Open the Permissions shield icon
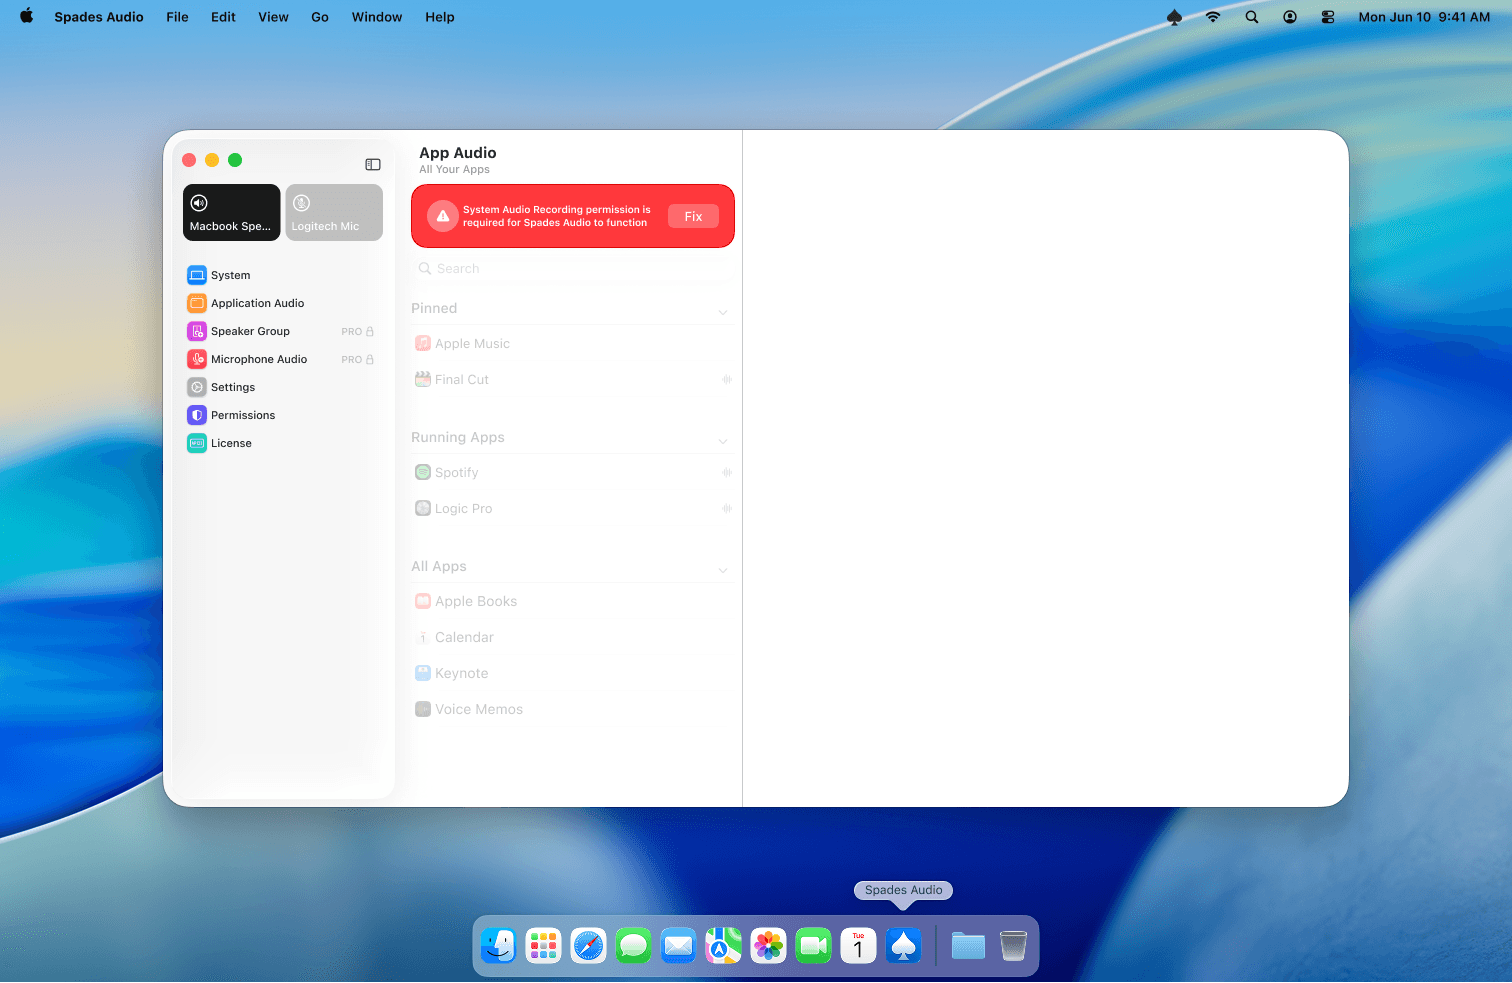Viewport: 1512px width, 983px height. point(196,415)
